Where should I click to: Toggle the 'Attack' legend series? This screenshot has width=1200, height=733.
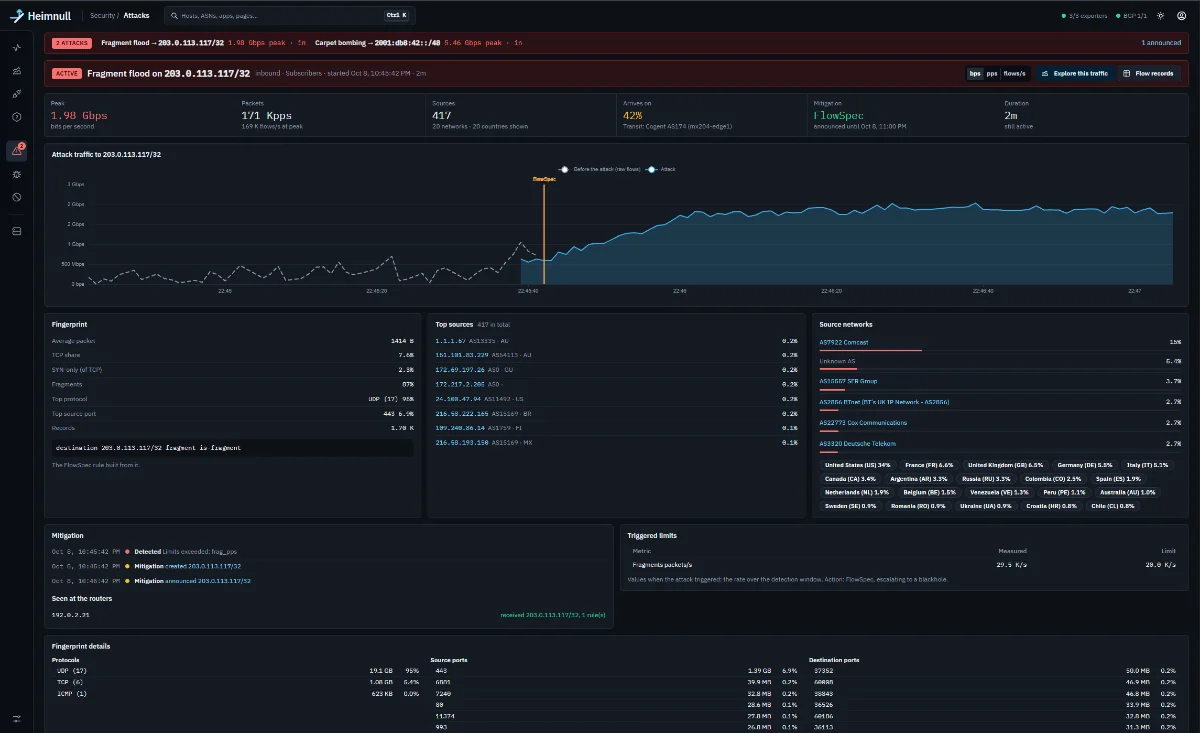click(x=662, y=169)
